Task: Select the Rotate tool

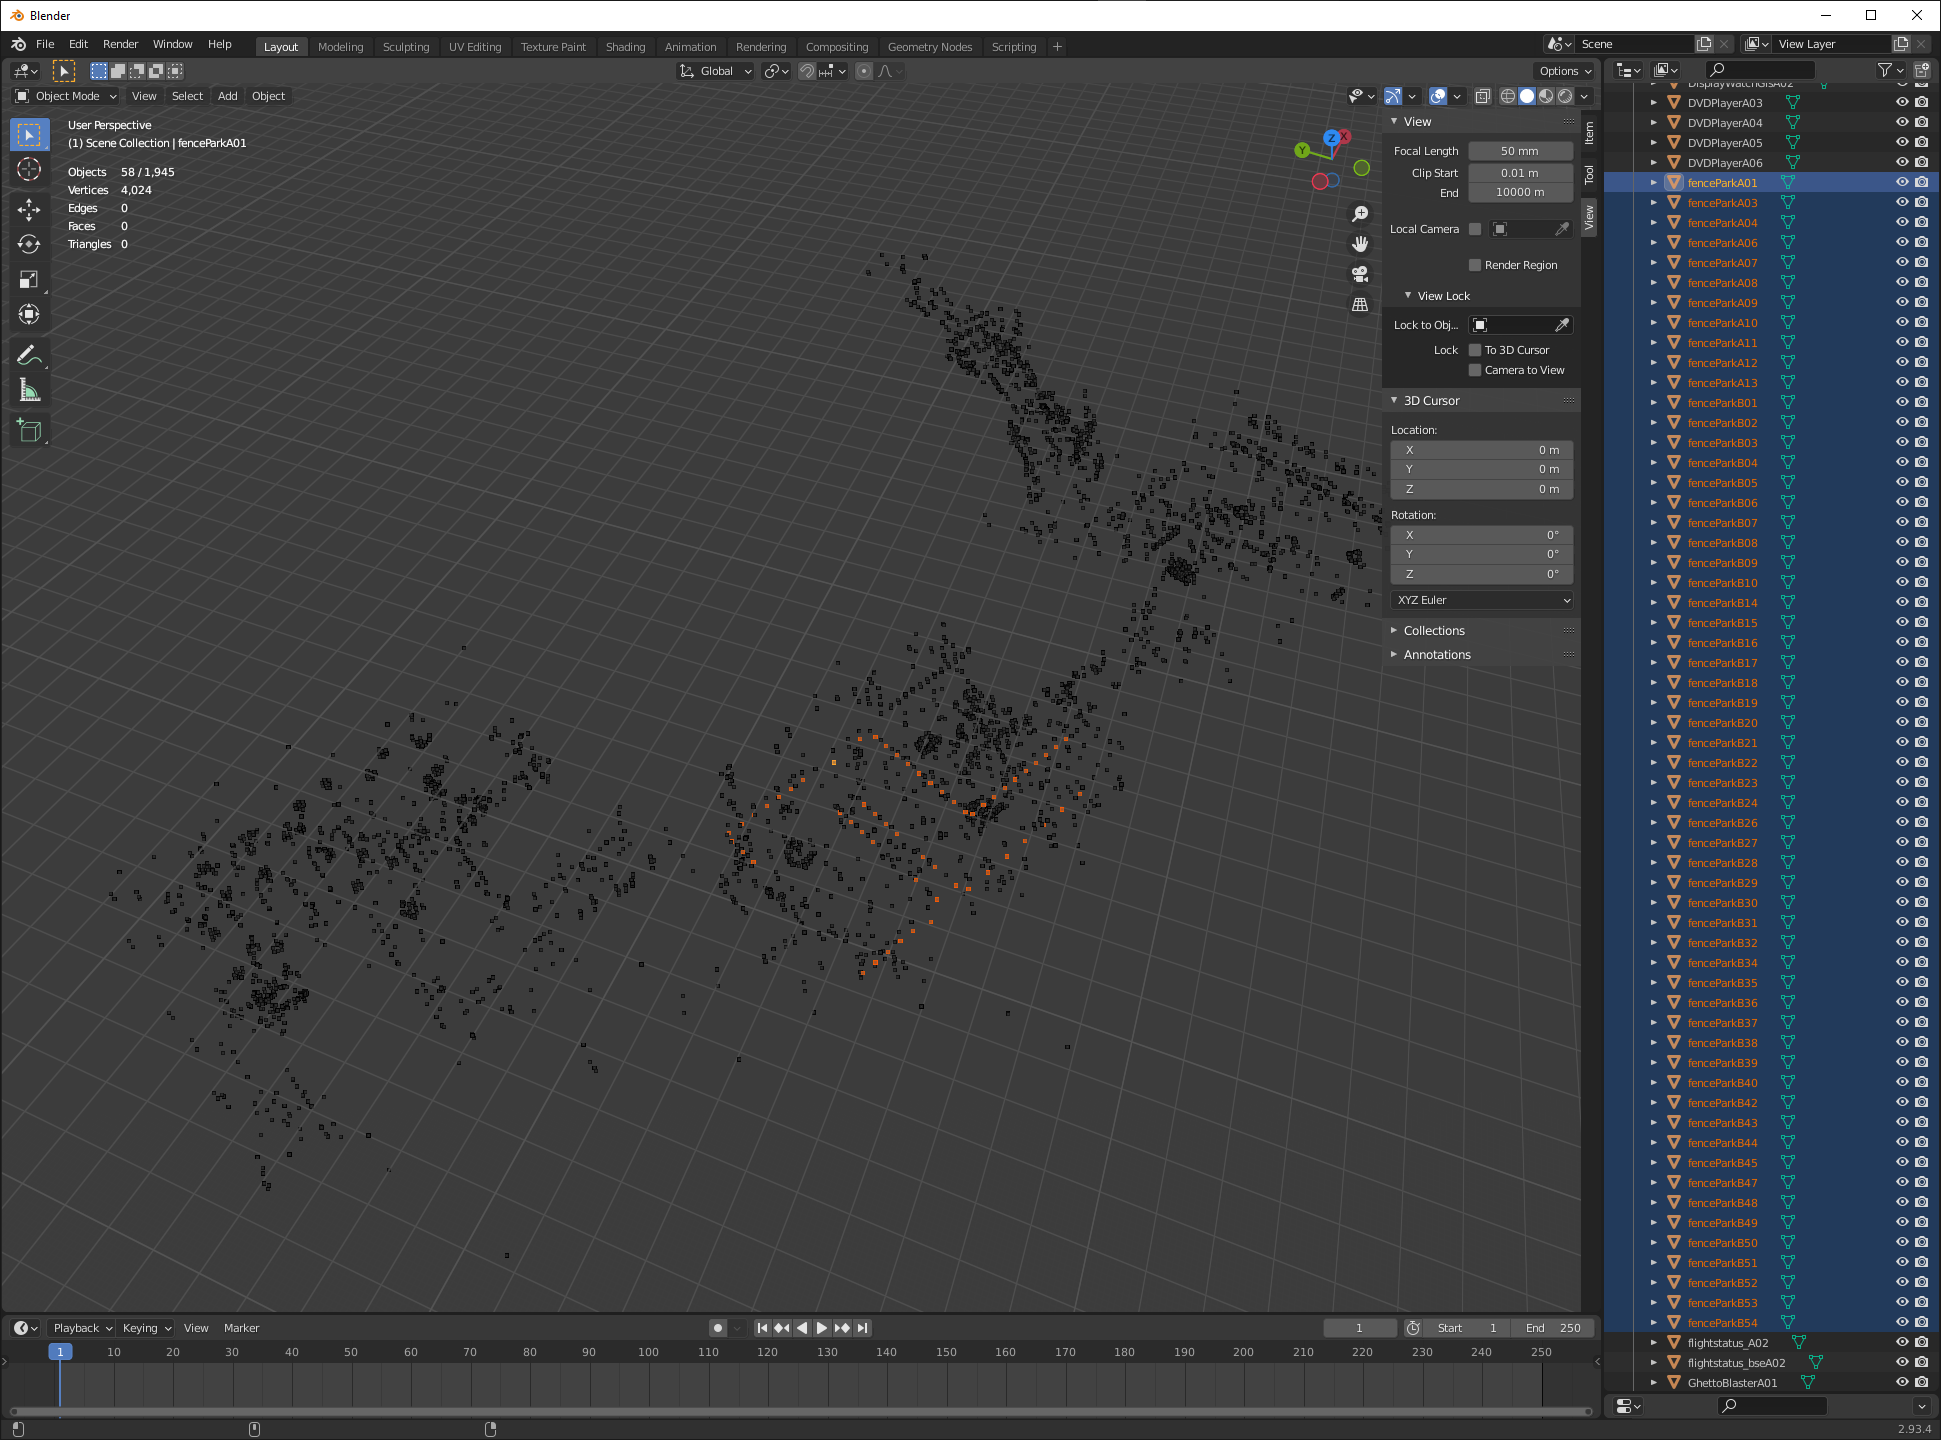Action: tap(29, 244)
